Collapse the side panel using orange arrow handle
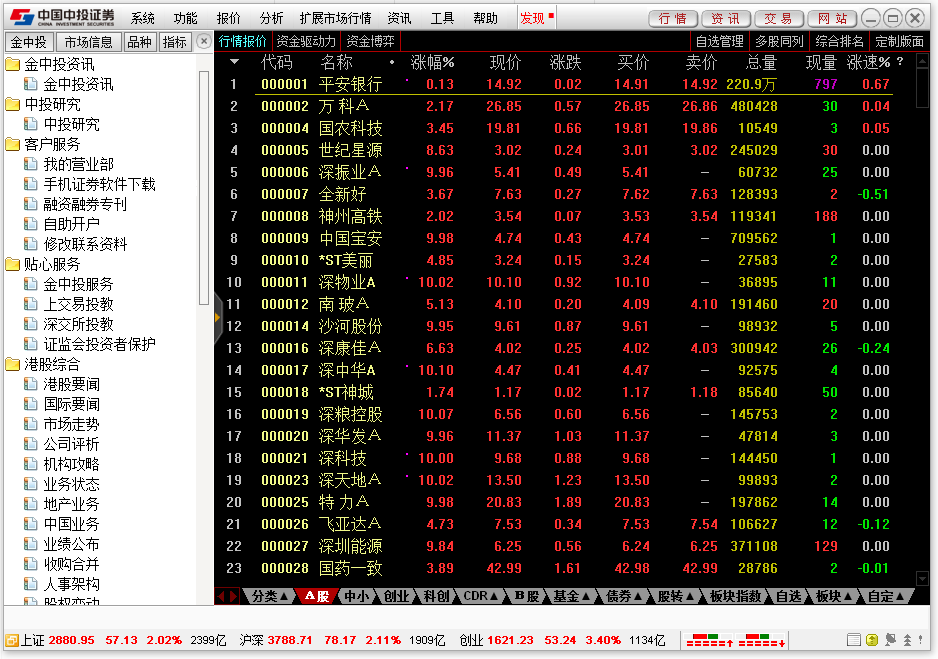The width and height of the screenshot is (938, 659). click(x=217, y=316)
